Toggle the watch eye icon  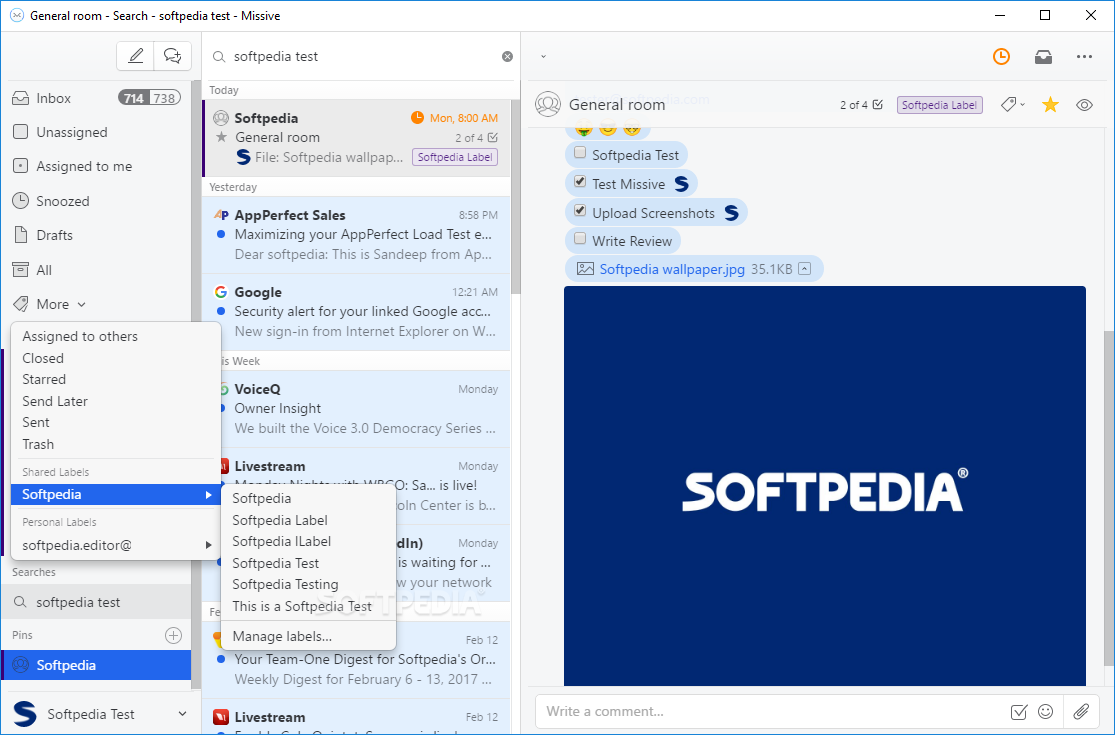pos(1084,105)
